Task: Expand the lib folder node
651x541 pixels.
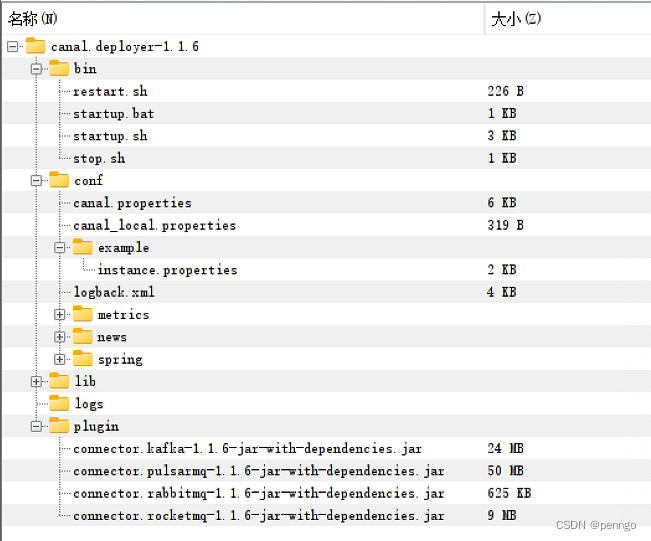Action: coord(37,382)
